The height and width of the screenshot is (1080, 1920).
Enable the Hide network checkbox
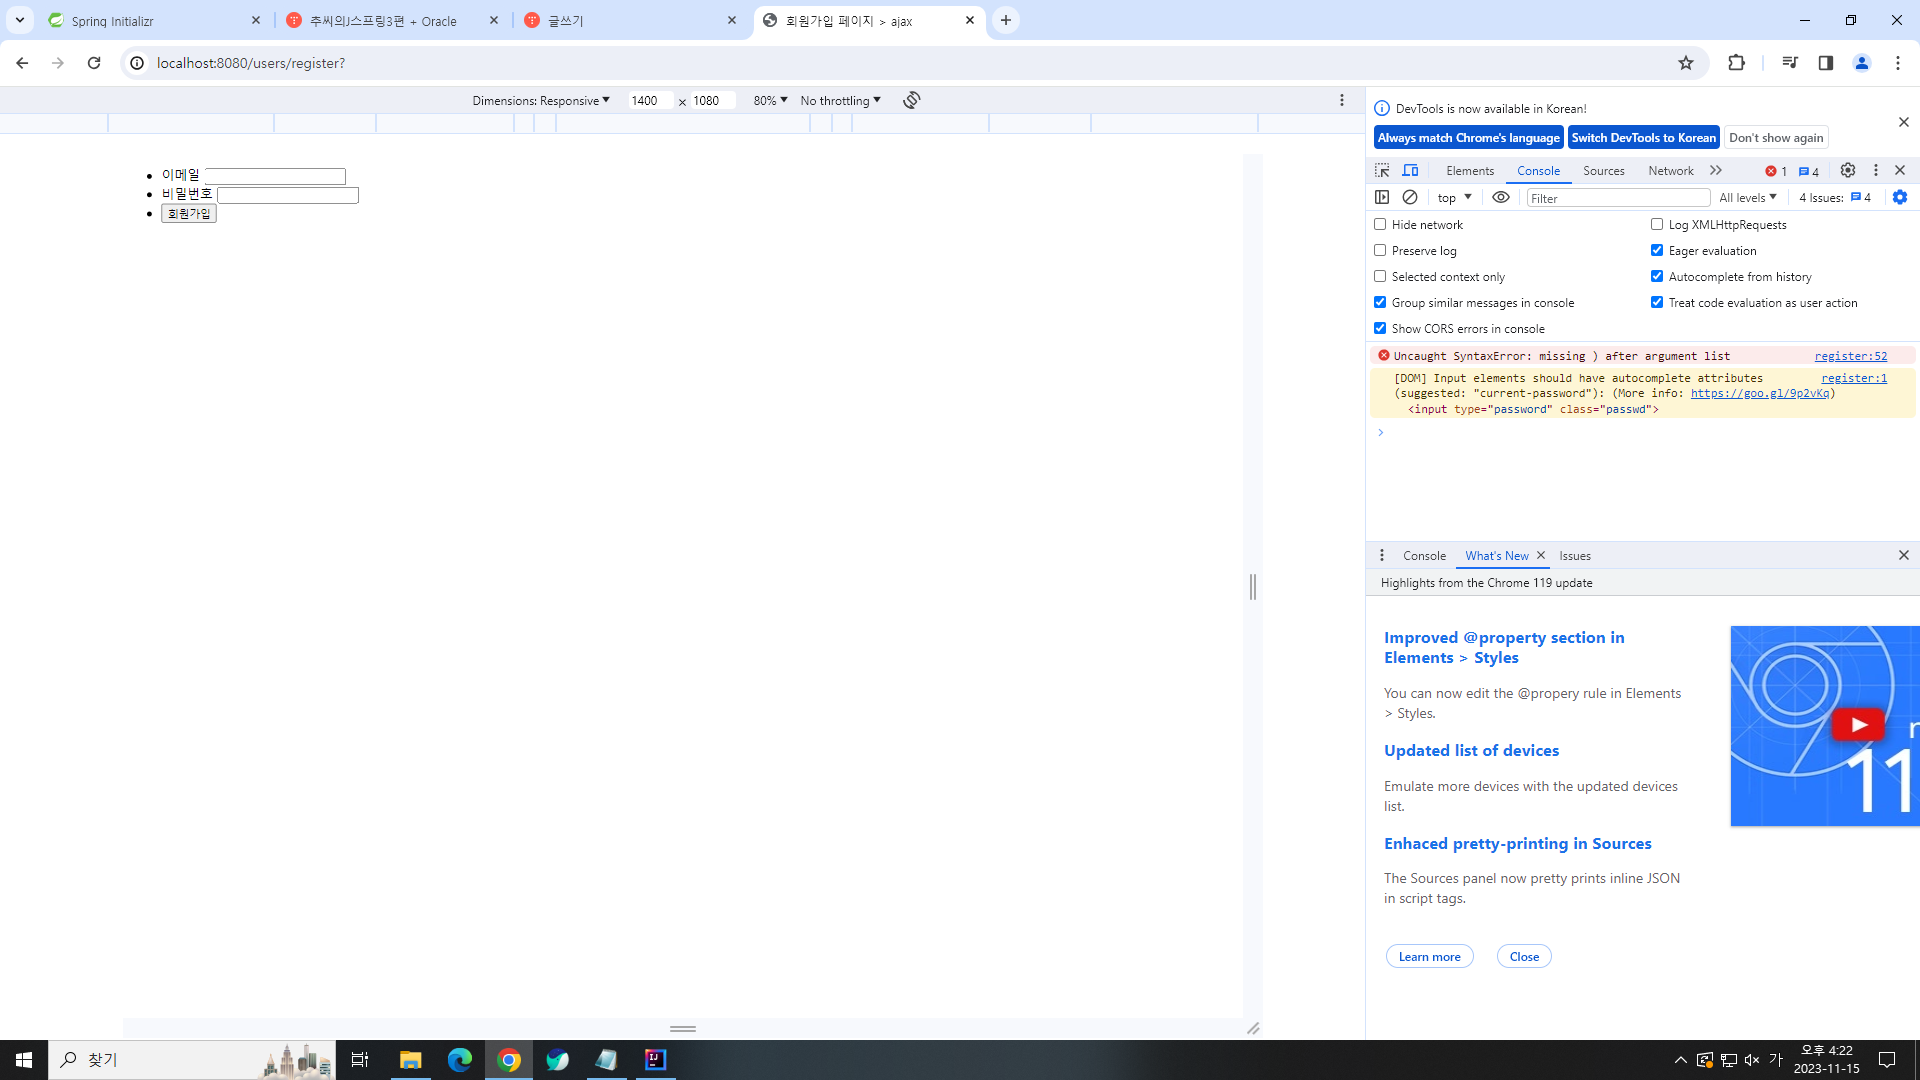(1380, 225)
